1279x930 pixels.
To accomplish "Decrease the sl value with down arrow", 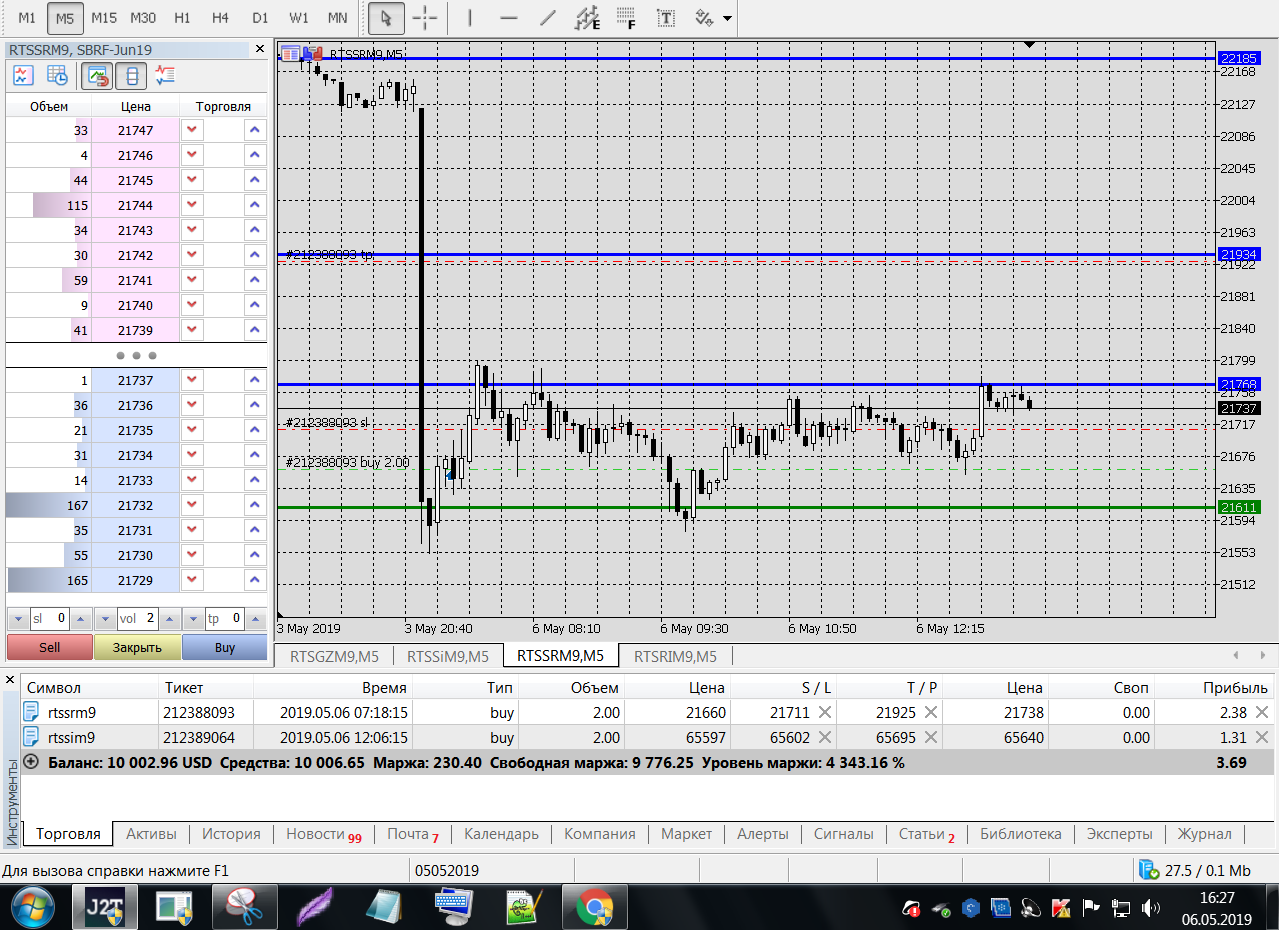I will pyautogui.click(x=18, y=619).
